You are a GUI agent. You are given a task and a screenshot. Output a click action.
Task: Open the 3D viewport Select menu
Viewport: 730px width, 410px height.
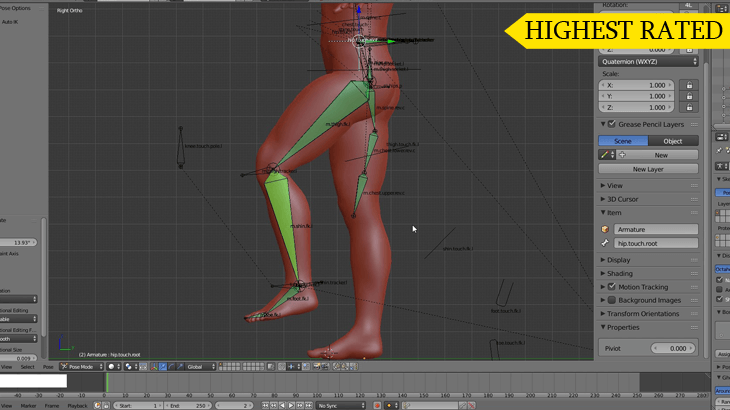point(27,367)
